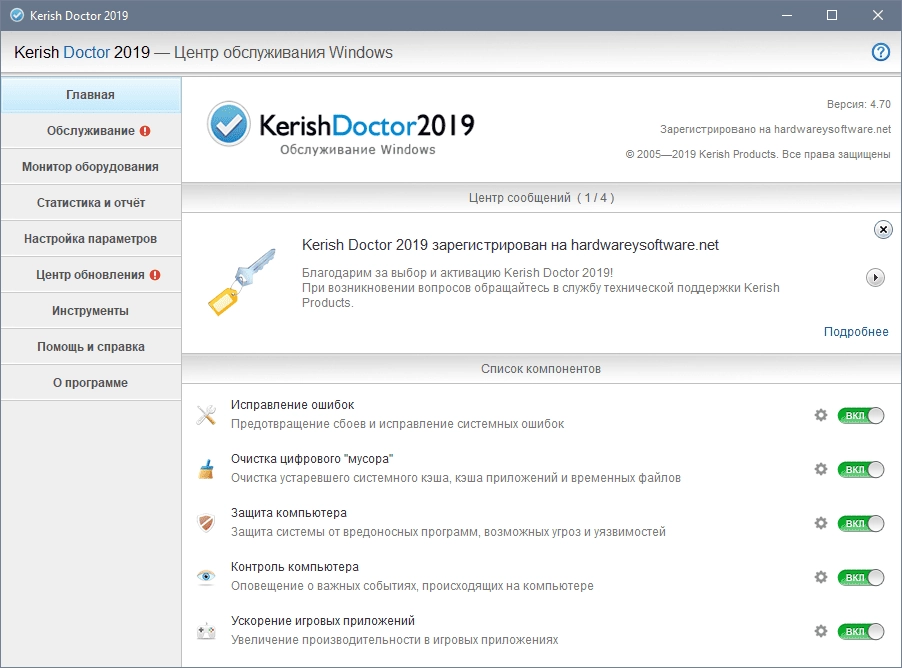This screenshot has width=902, height=668.
Task: Click the wrench and screwdriver error fixing icon
Action: click(206, 415)
